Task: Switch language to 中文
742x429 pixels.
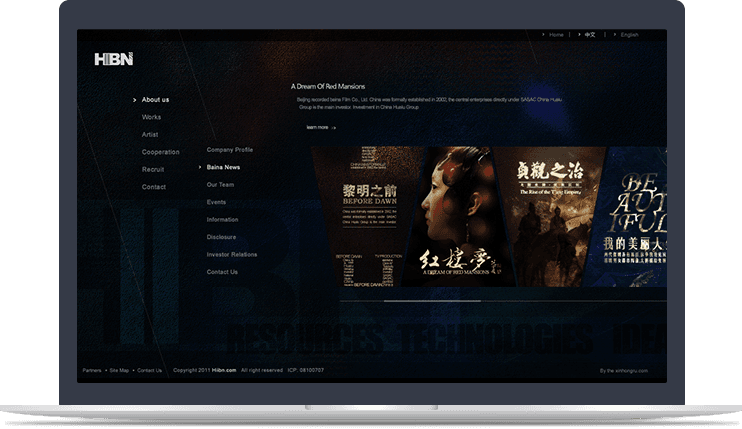Action: tap(590, 35)
